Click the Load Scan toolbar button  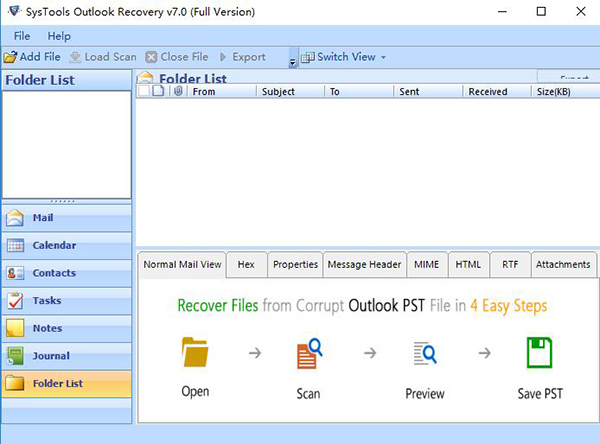103,57
